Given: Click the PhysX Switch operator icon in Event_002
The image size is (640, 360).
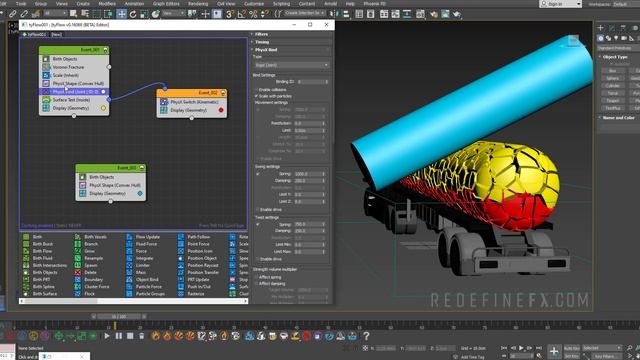Looking at the screenshot, I should click(164, 102).
